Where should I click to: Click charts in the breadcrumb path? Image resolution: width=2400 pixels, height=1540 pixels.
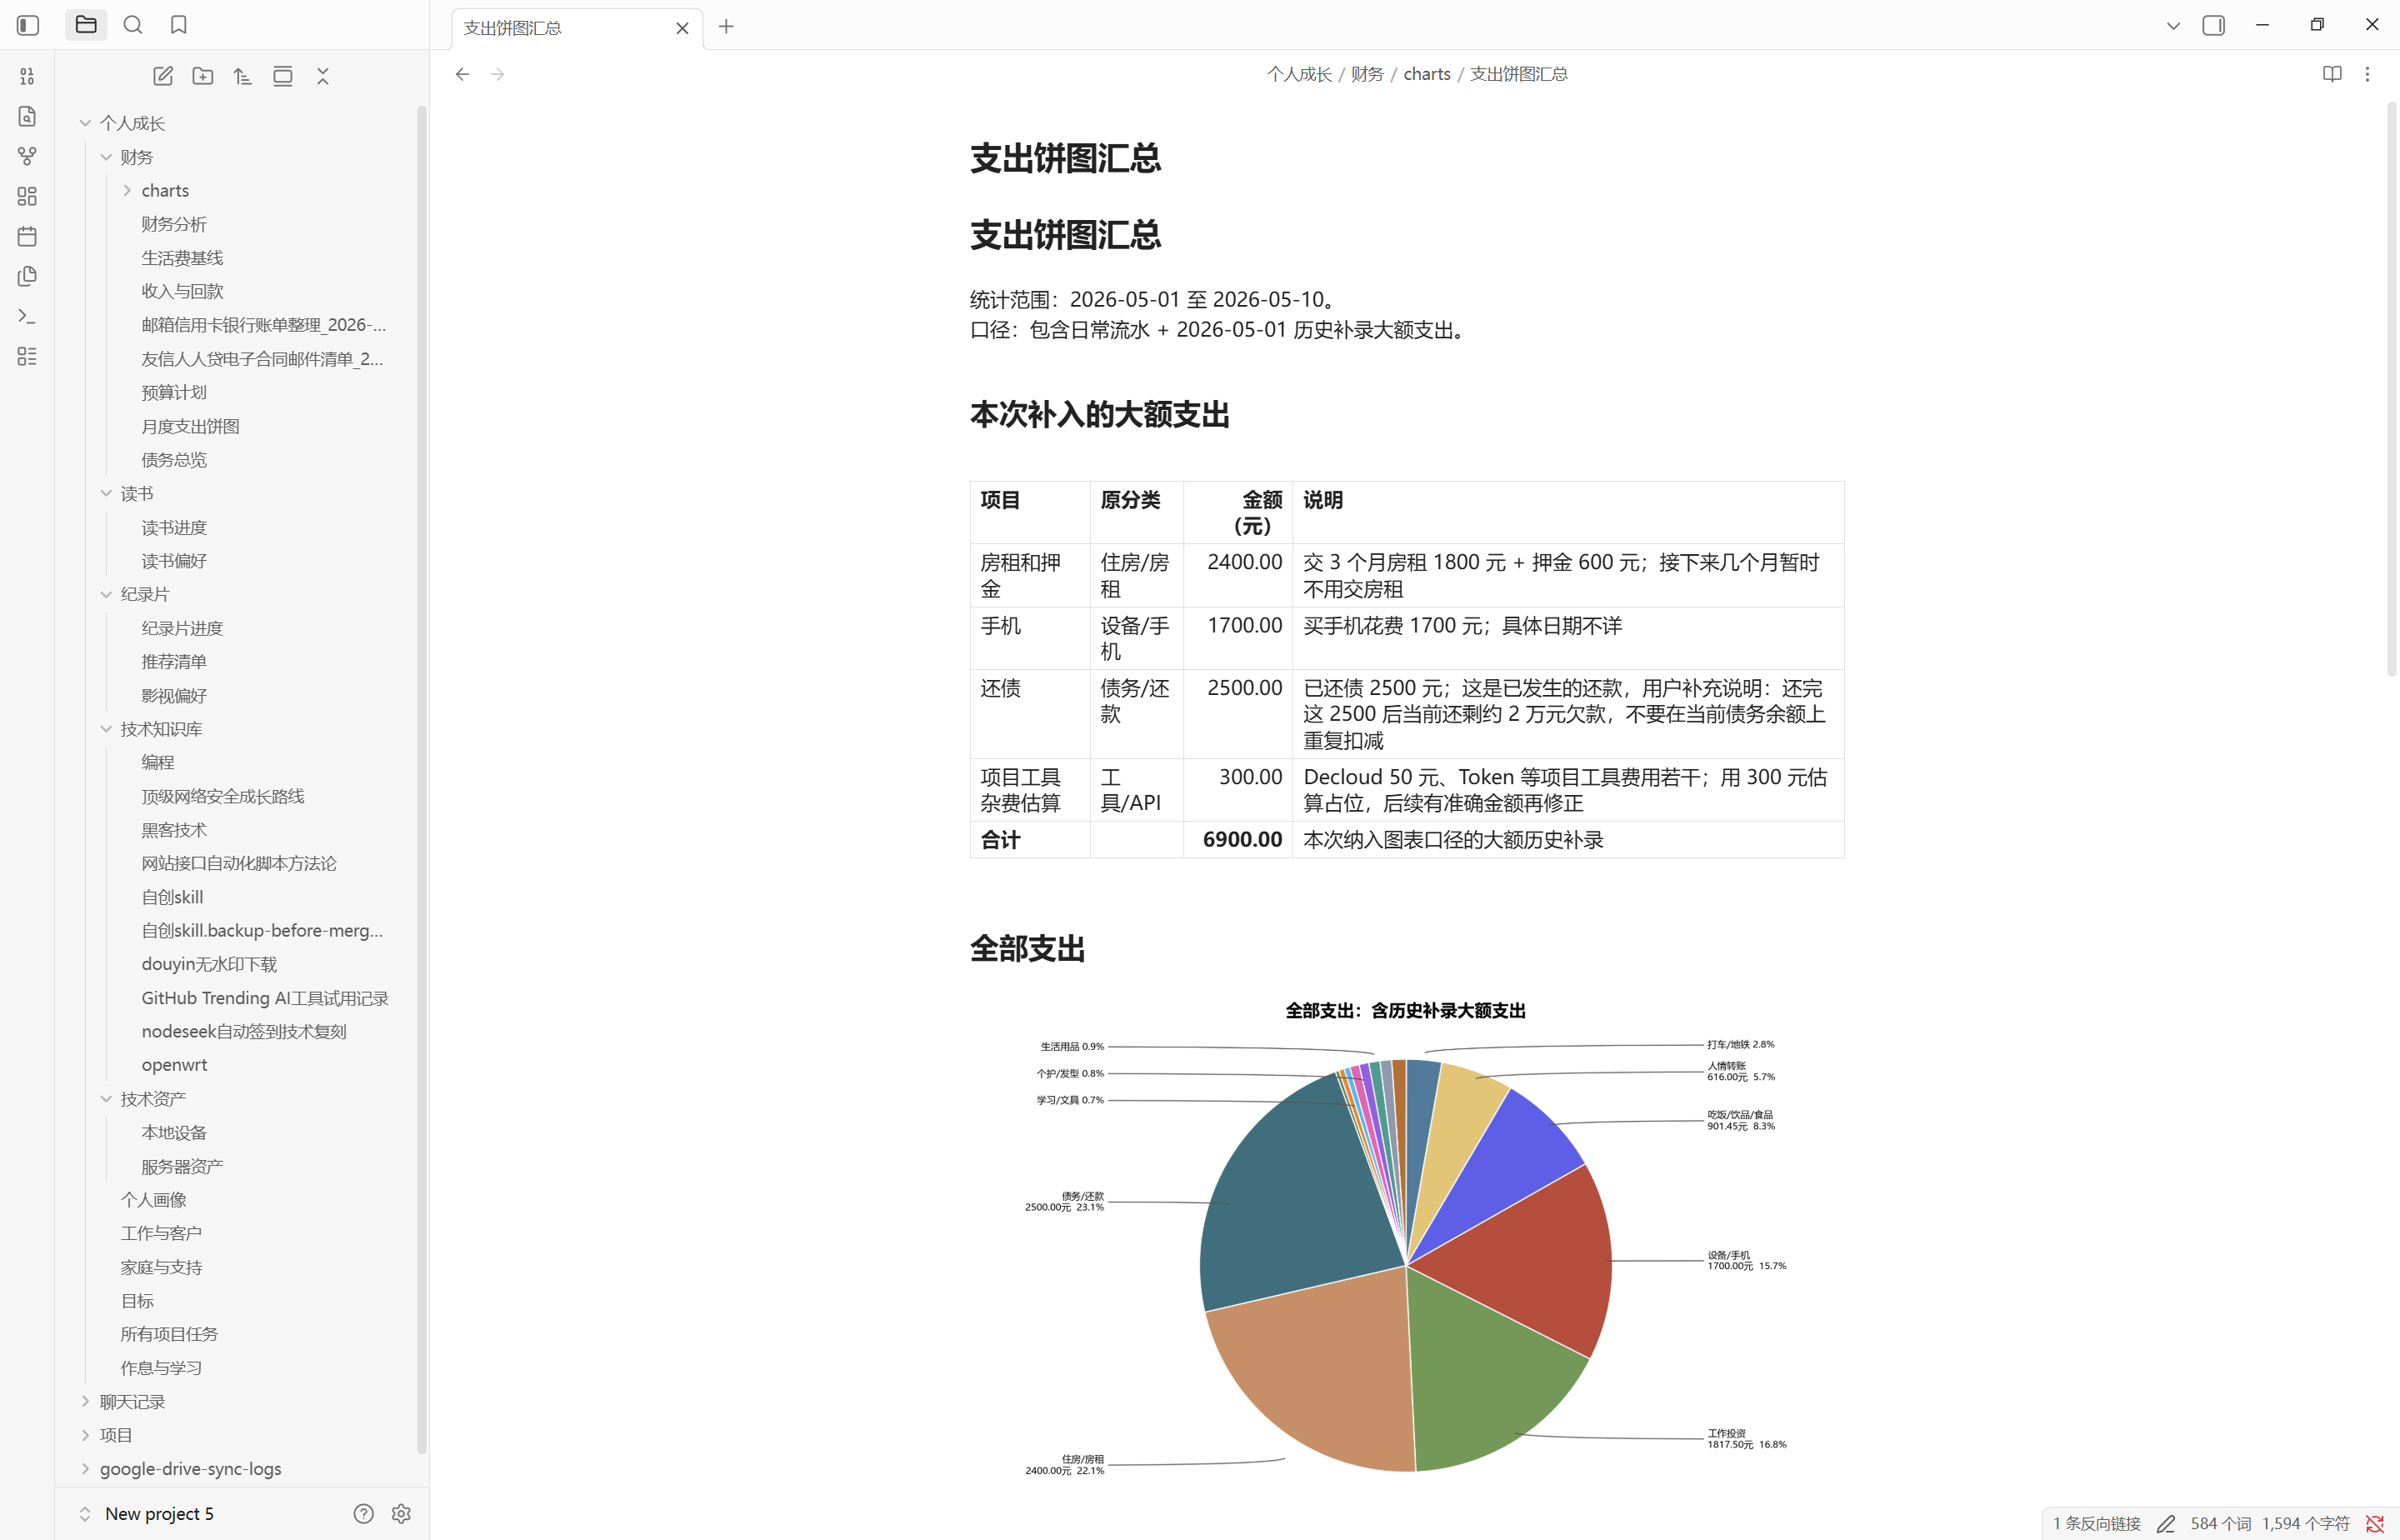click(x=1427, y=74)
